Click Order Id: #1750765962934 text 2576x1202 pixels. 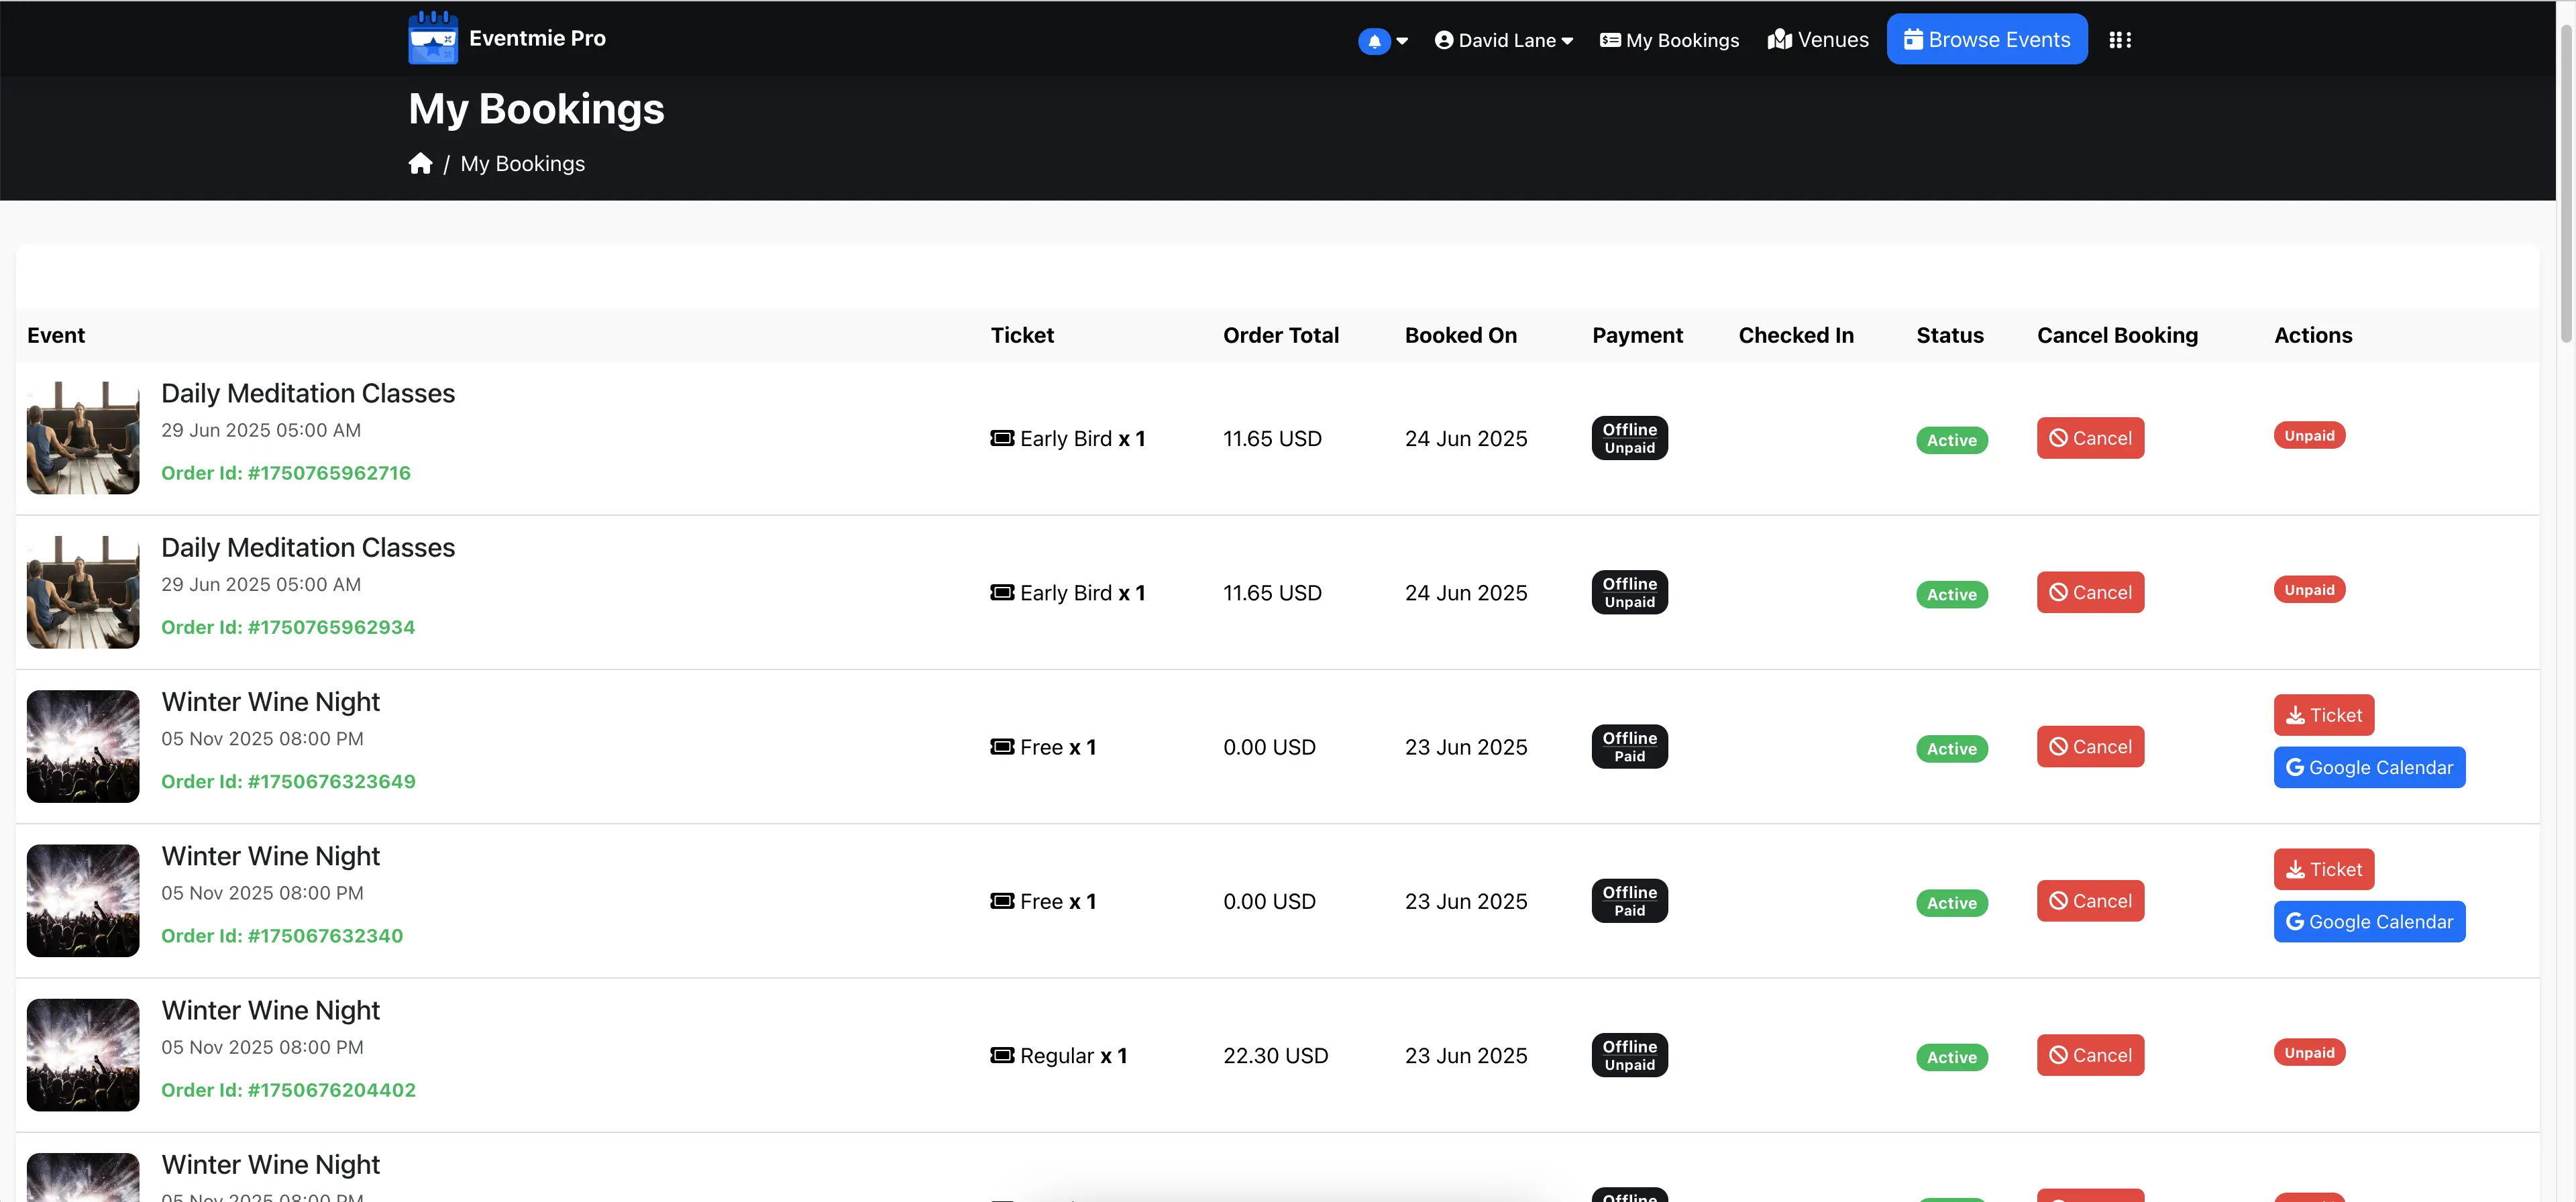[288, 627]
